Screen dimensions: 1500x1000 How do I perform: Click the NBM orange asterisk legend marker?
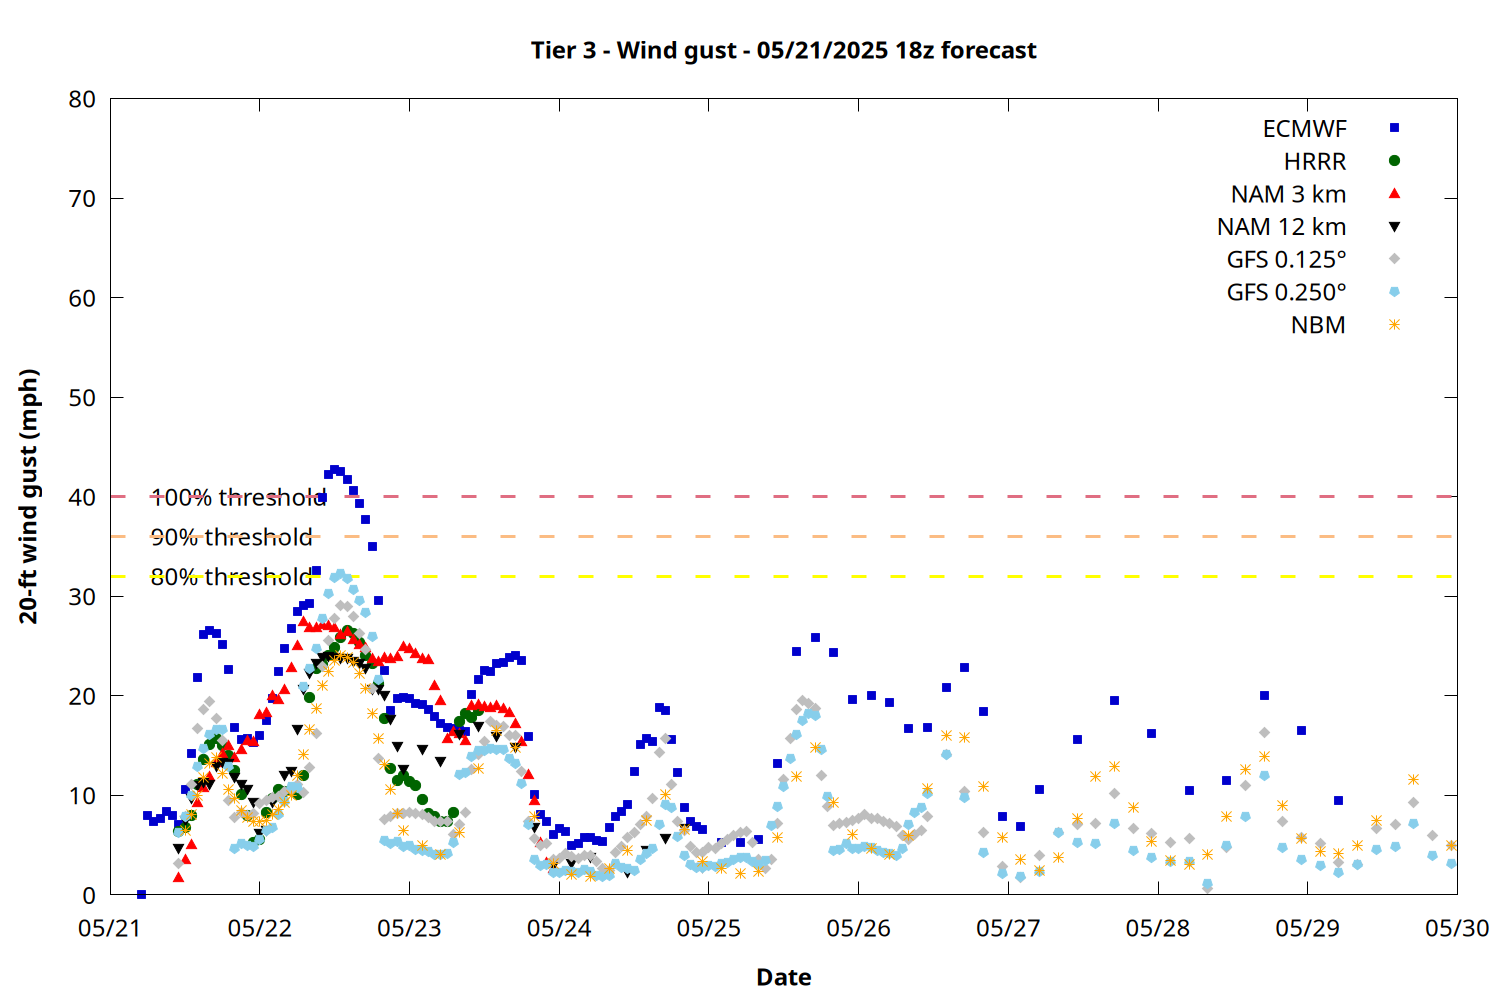(1394, 325)
